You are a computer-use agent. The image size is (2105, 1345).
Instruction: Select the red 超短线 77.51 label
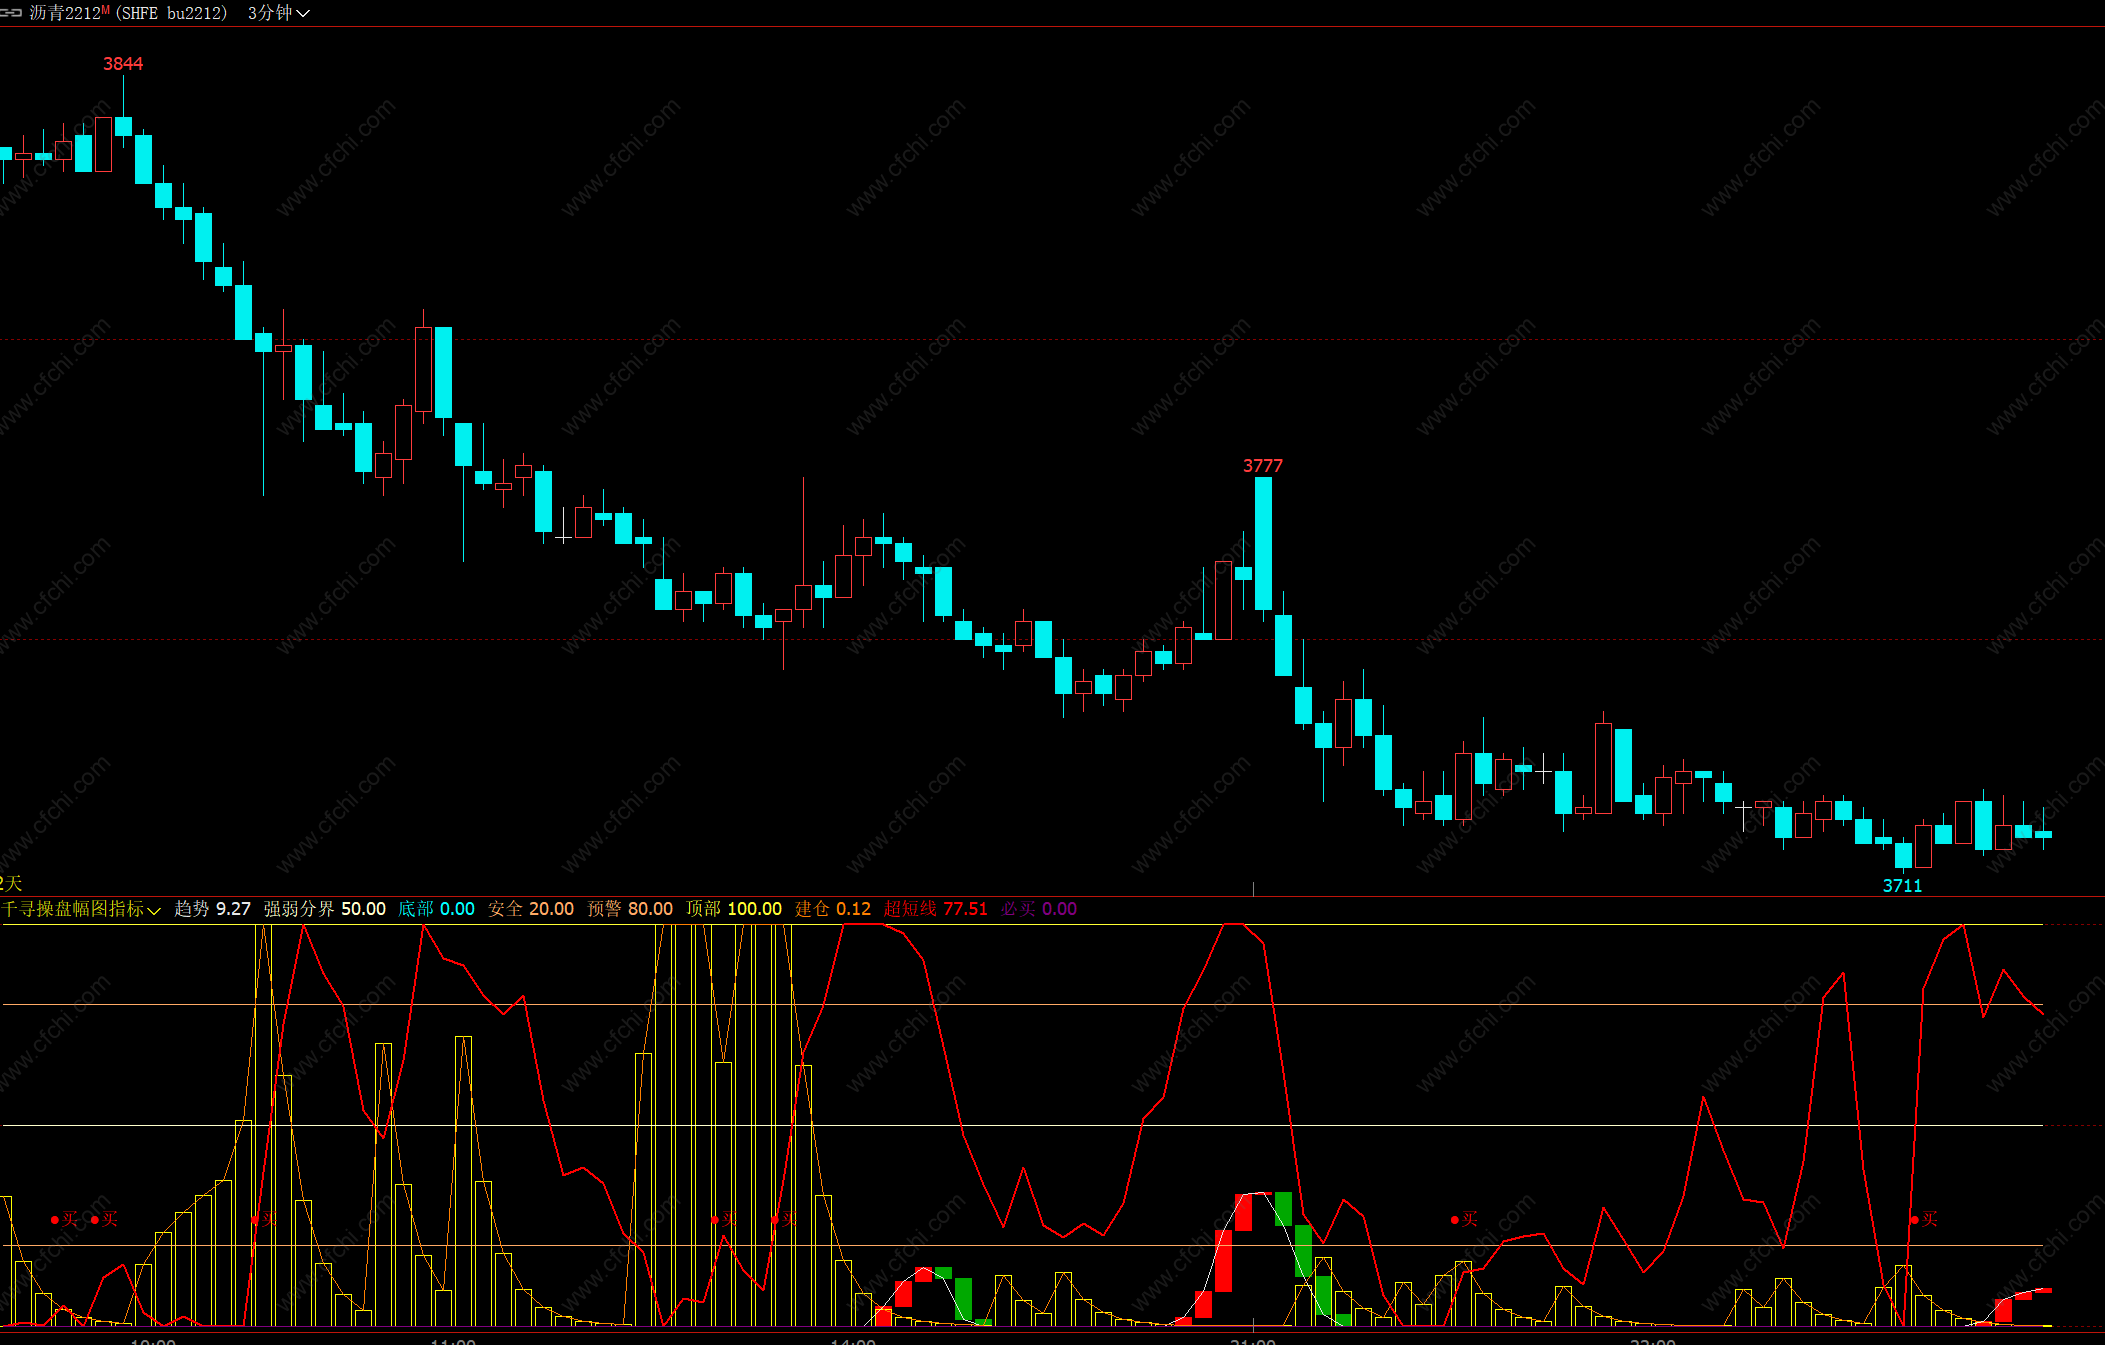(935, 909)
